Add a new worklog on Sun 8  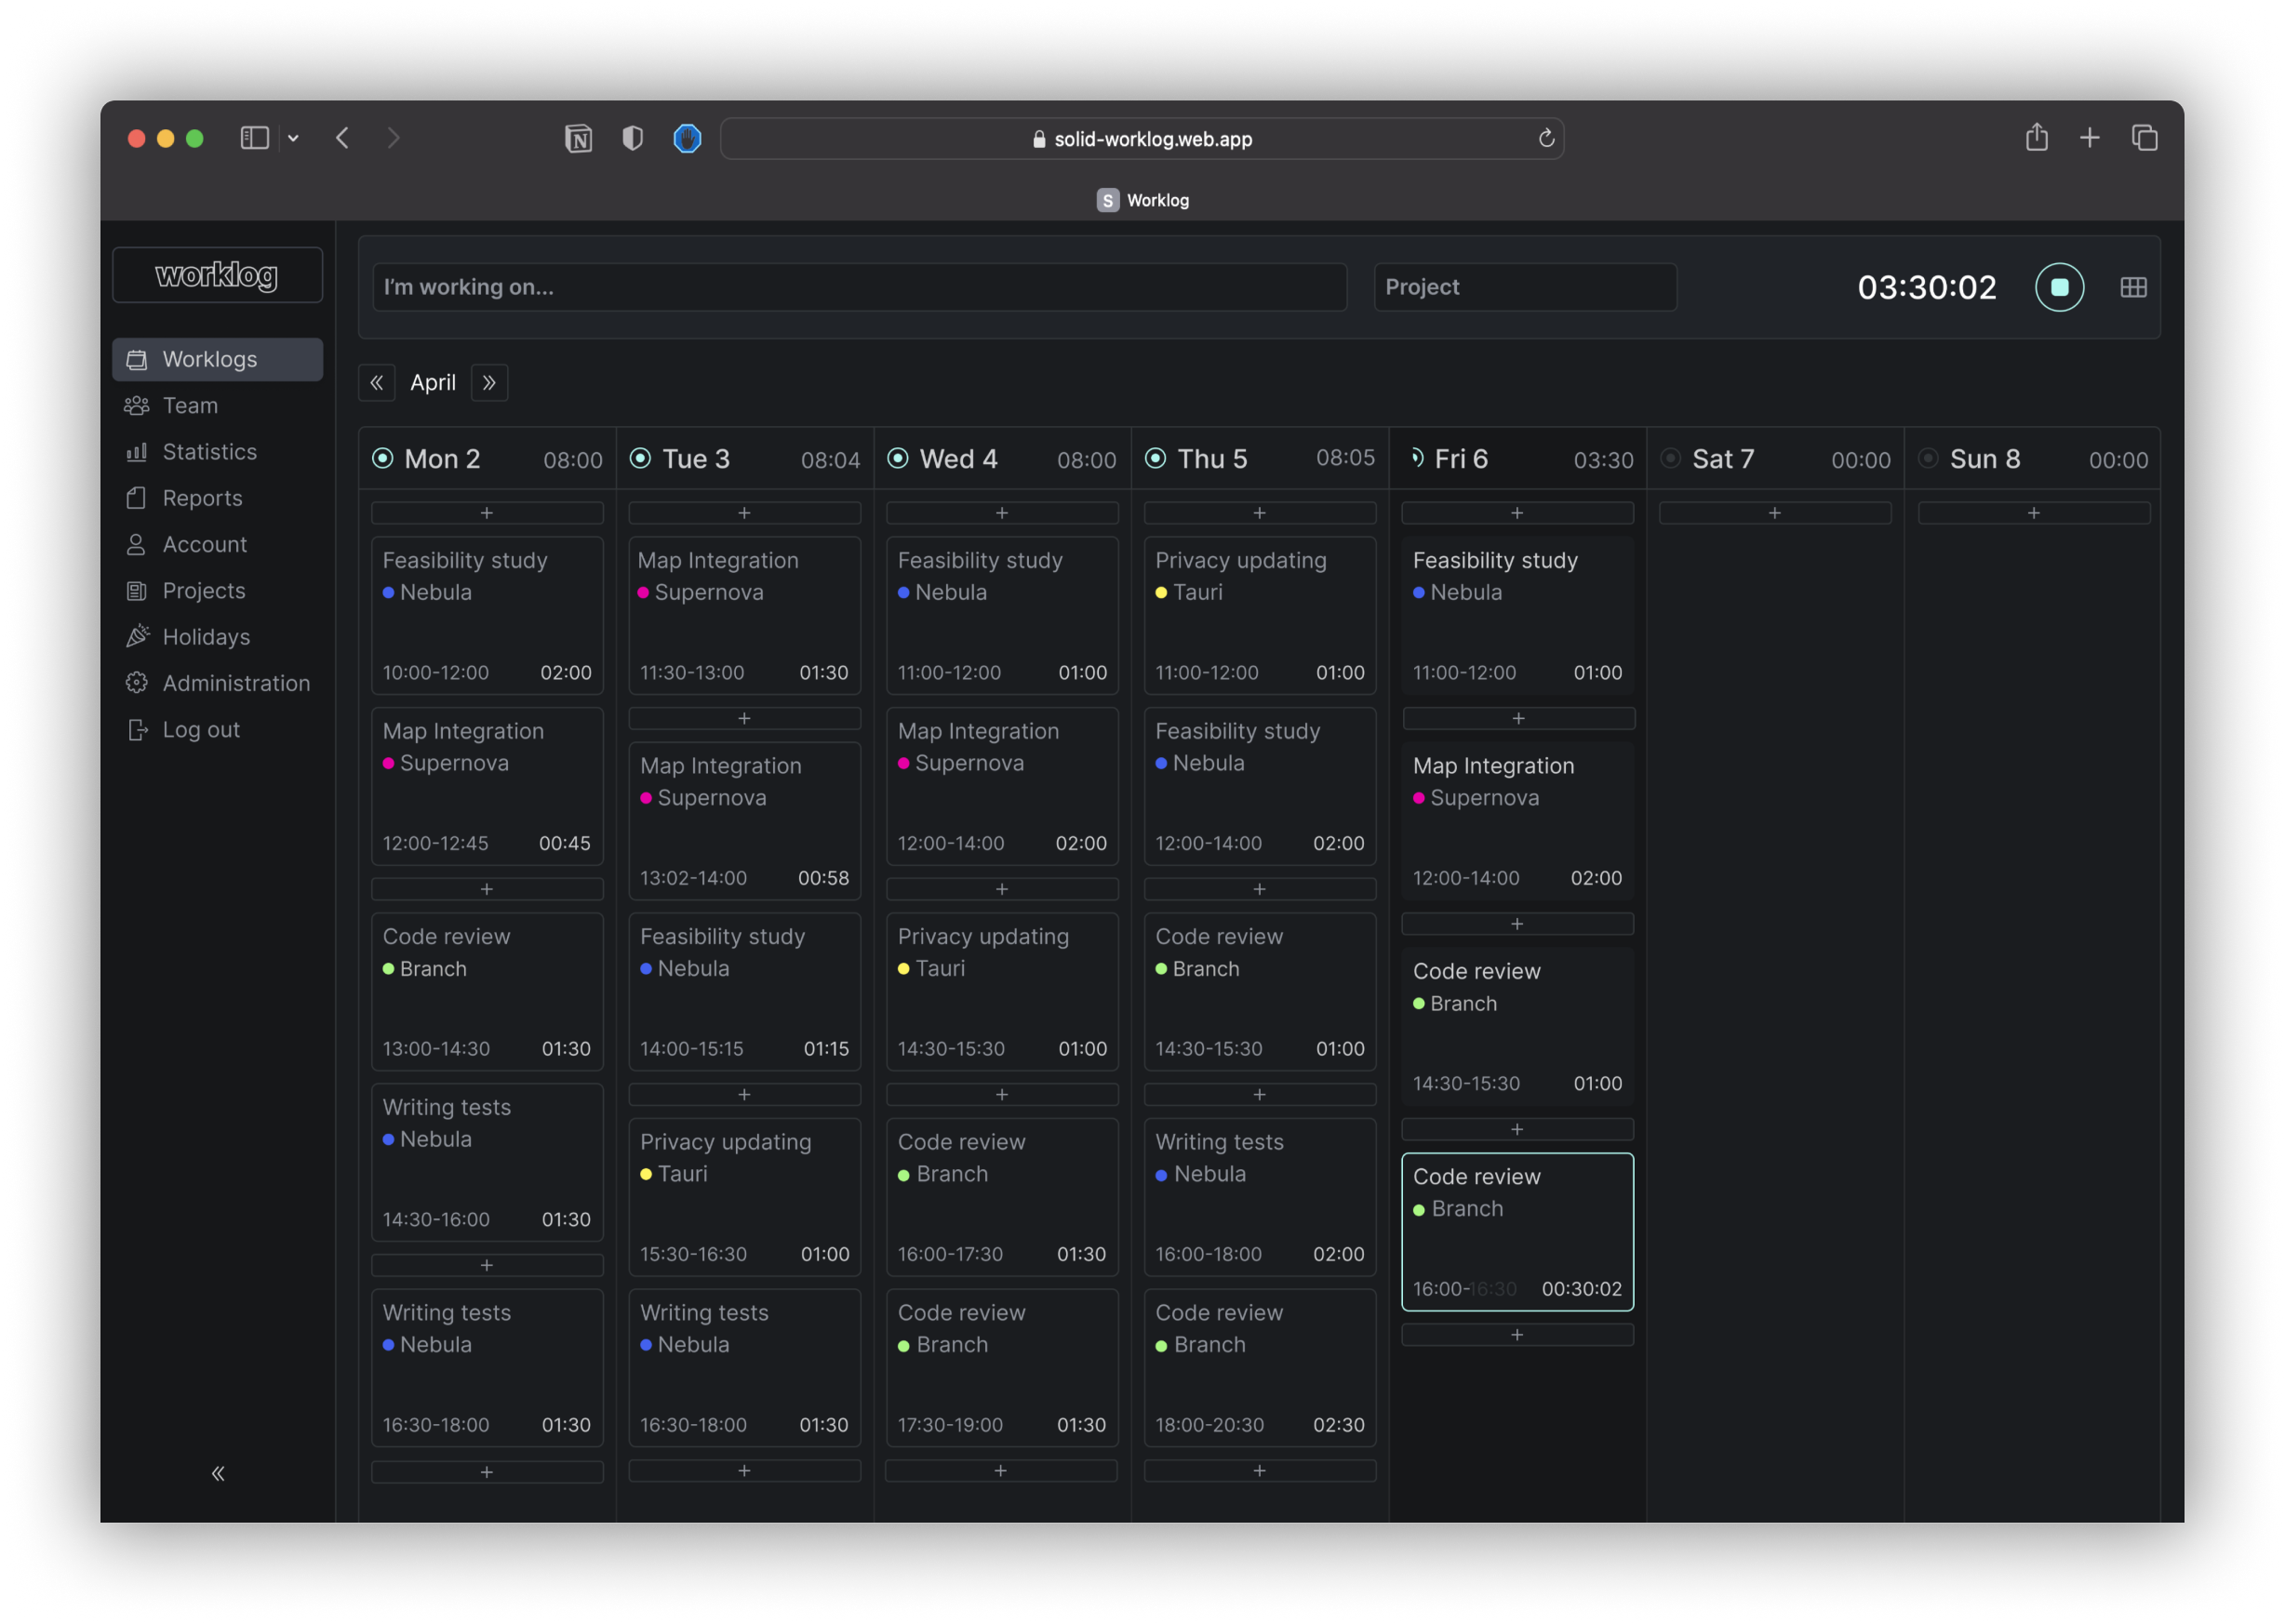2032,513
